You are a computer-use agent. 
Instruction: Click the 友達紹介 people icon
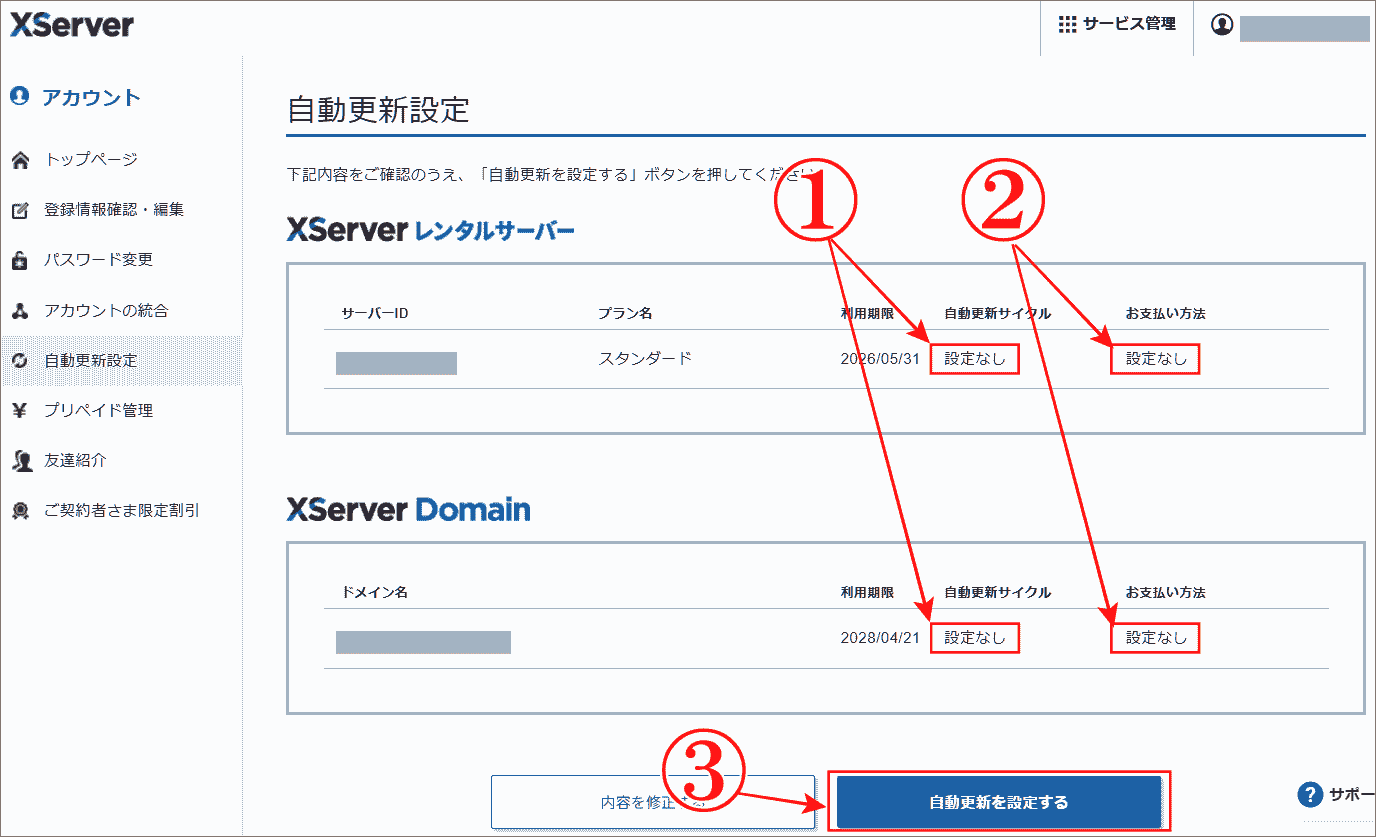tap(21, 459)
